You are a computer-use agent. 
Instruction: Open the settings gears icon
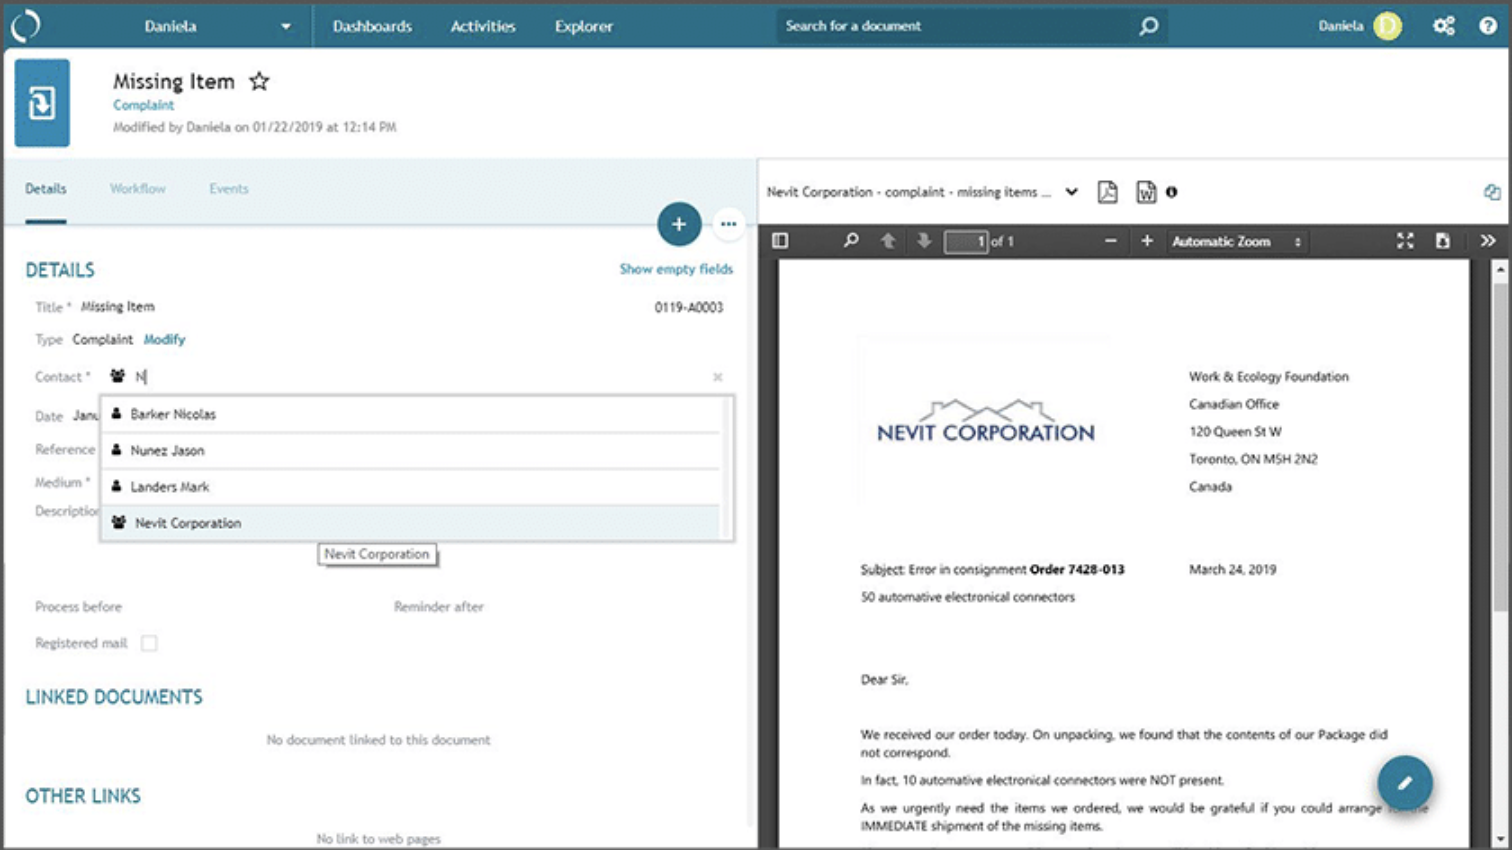pyautogui.click(x=1444, y=26)
